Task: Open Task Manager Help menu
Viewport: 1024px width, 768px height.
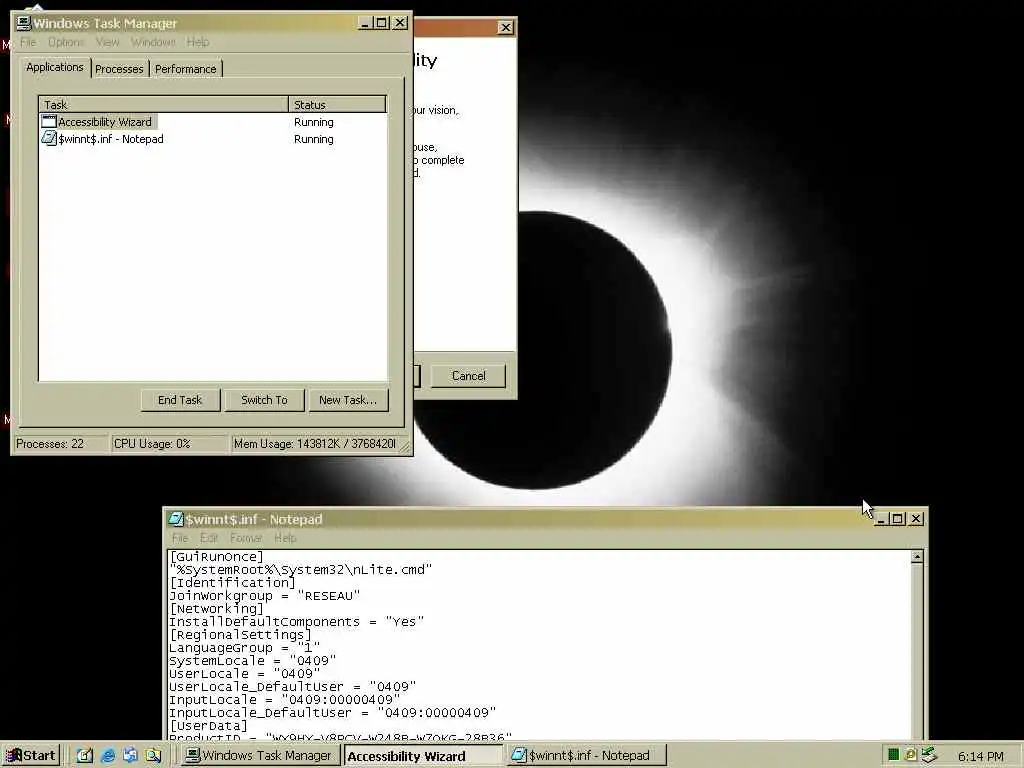Action: click(198, 42)
